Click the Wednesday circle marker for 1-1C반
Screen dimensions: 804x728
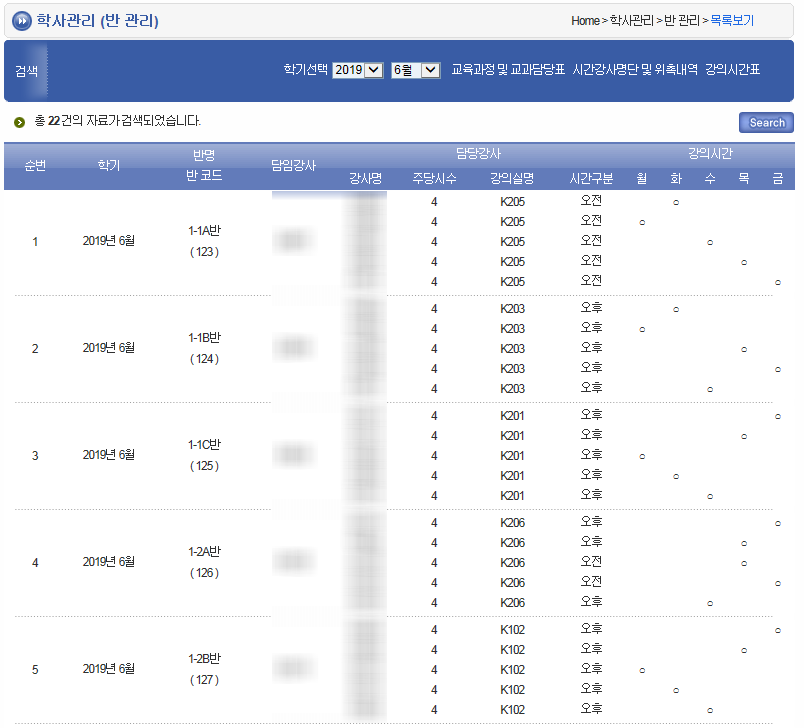coord(710,496)
